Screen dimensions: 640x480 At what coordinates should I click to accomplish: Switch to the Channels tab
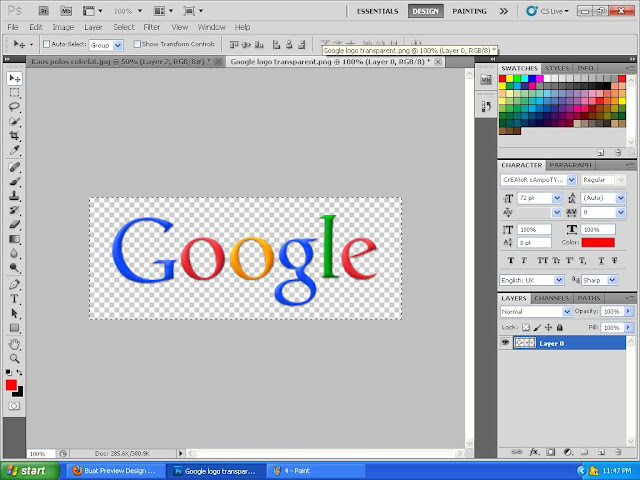(x=551, y=298)
